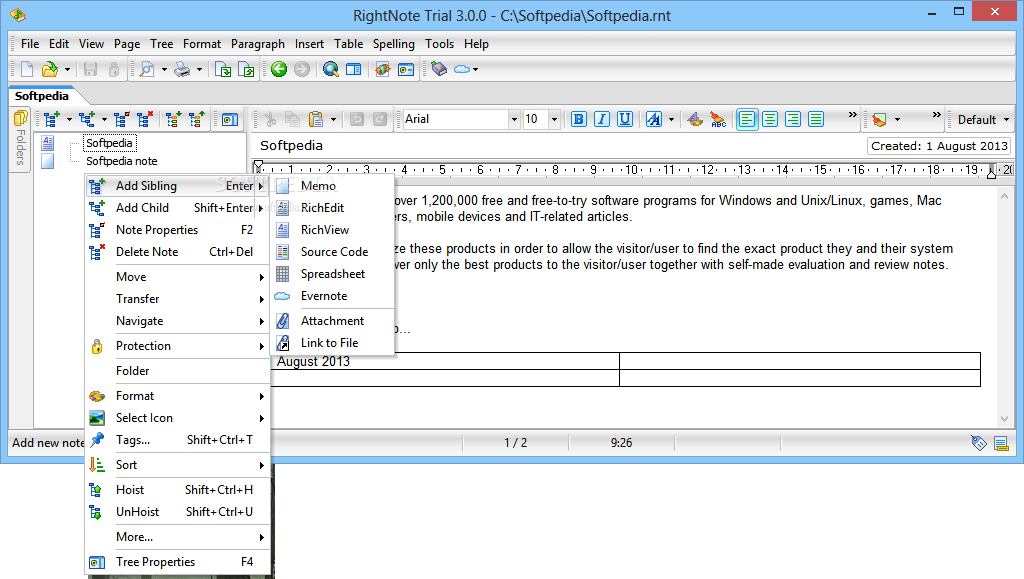Open the font name Arial dropdown
The image size is (1024, 579).
pos(514,119)
